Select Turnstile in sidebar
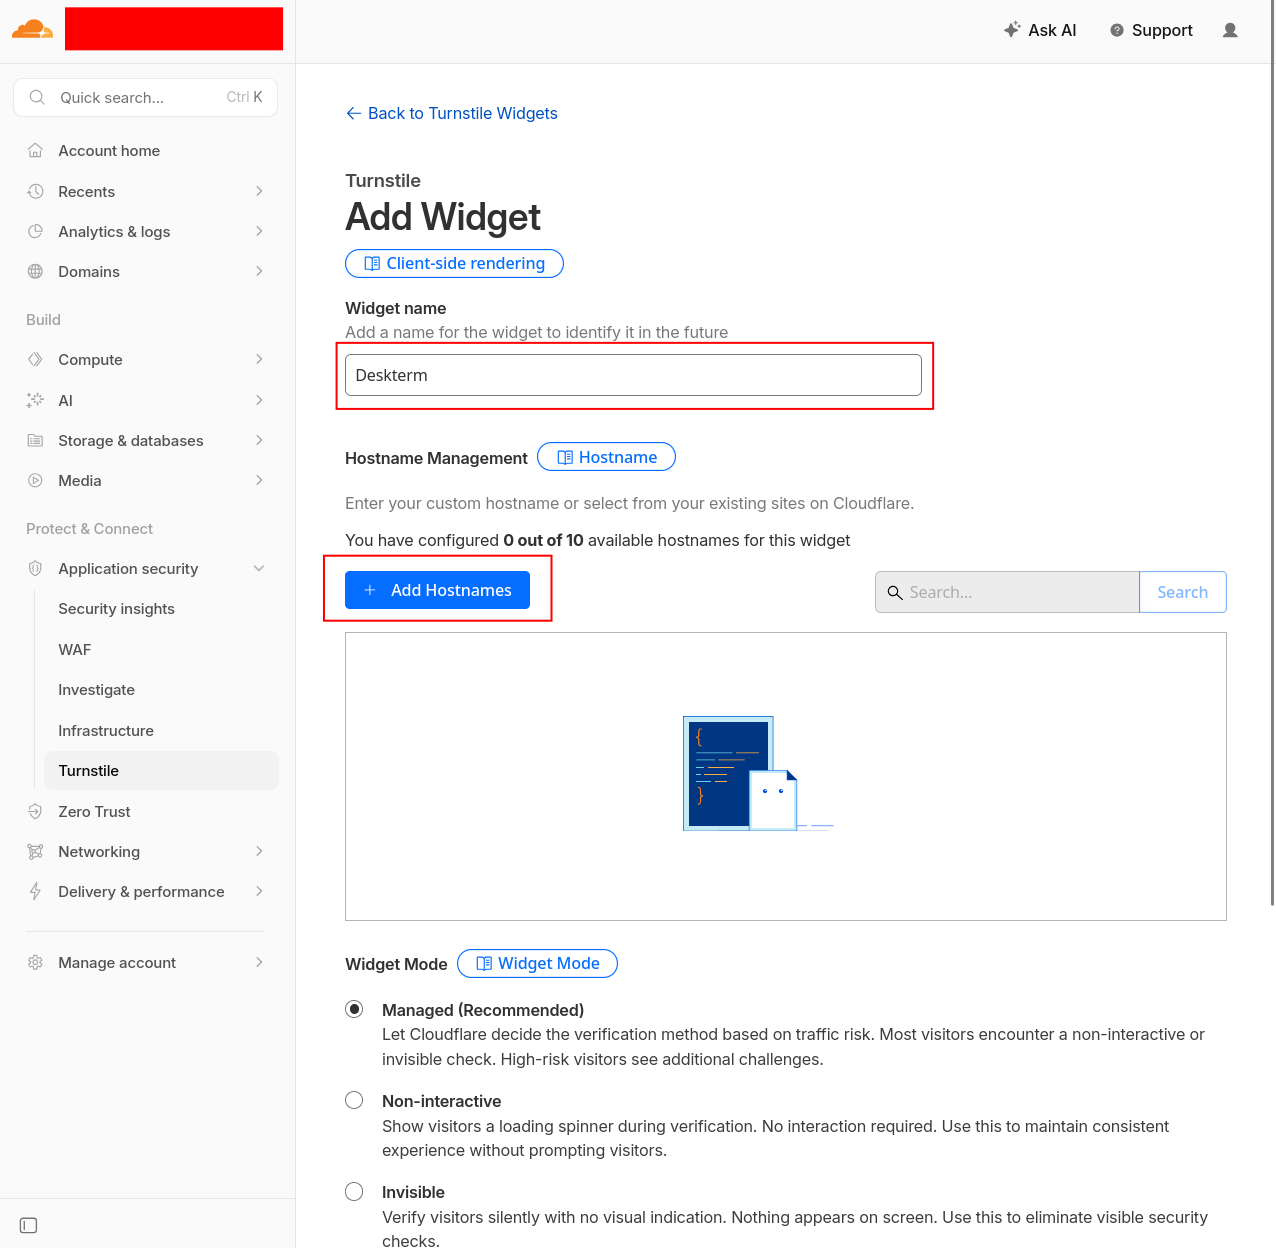This screenshot has height=1248, width=1276. pos(161,771)
